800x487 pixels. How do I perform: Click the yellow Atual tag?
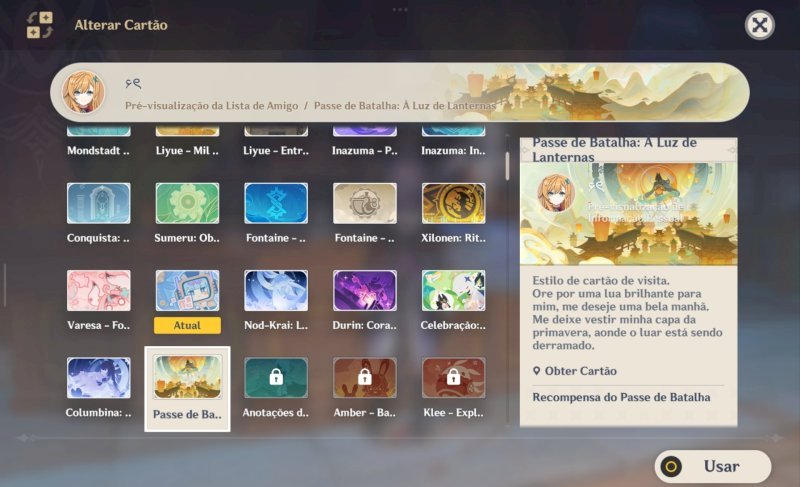187,325
